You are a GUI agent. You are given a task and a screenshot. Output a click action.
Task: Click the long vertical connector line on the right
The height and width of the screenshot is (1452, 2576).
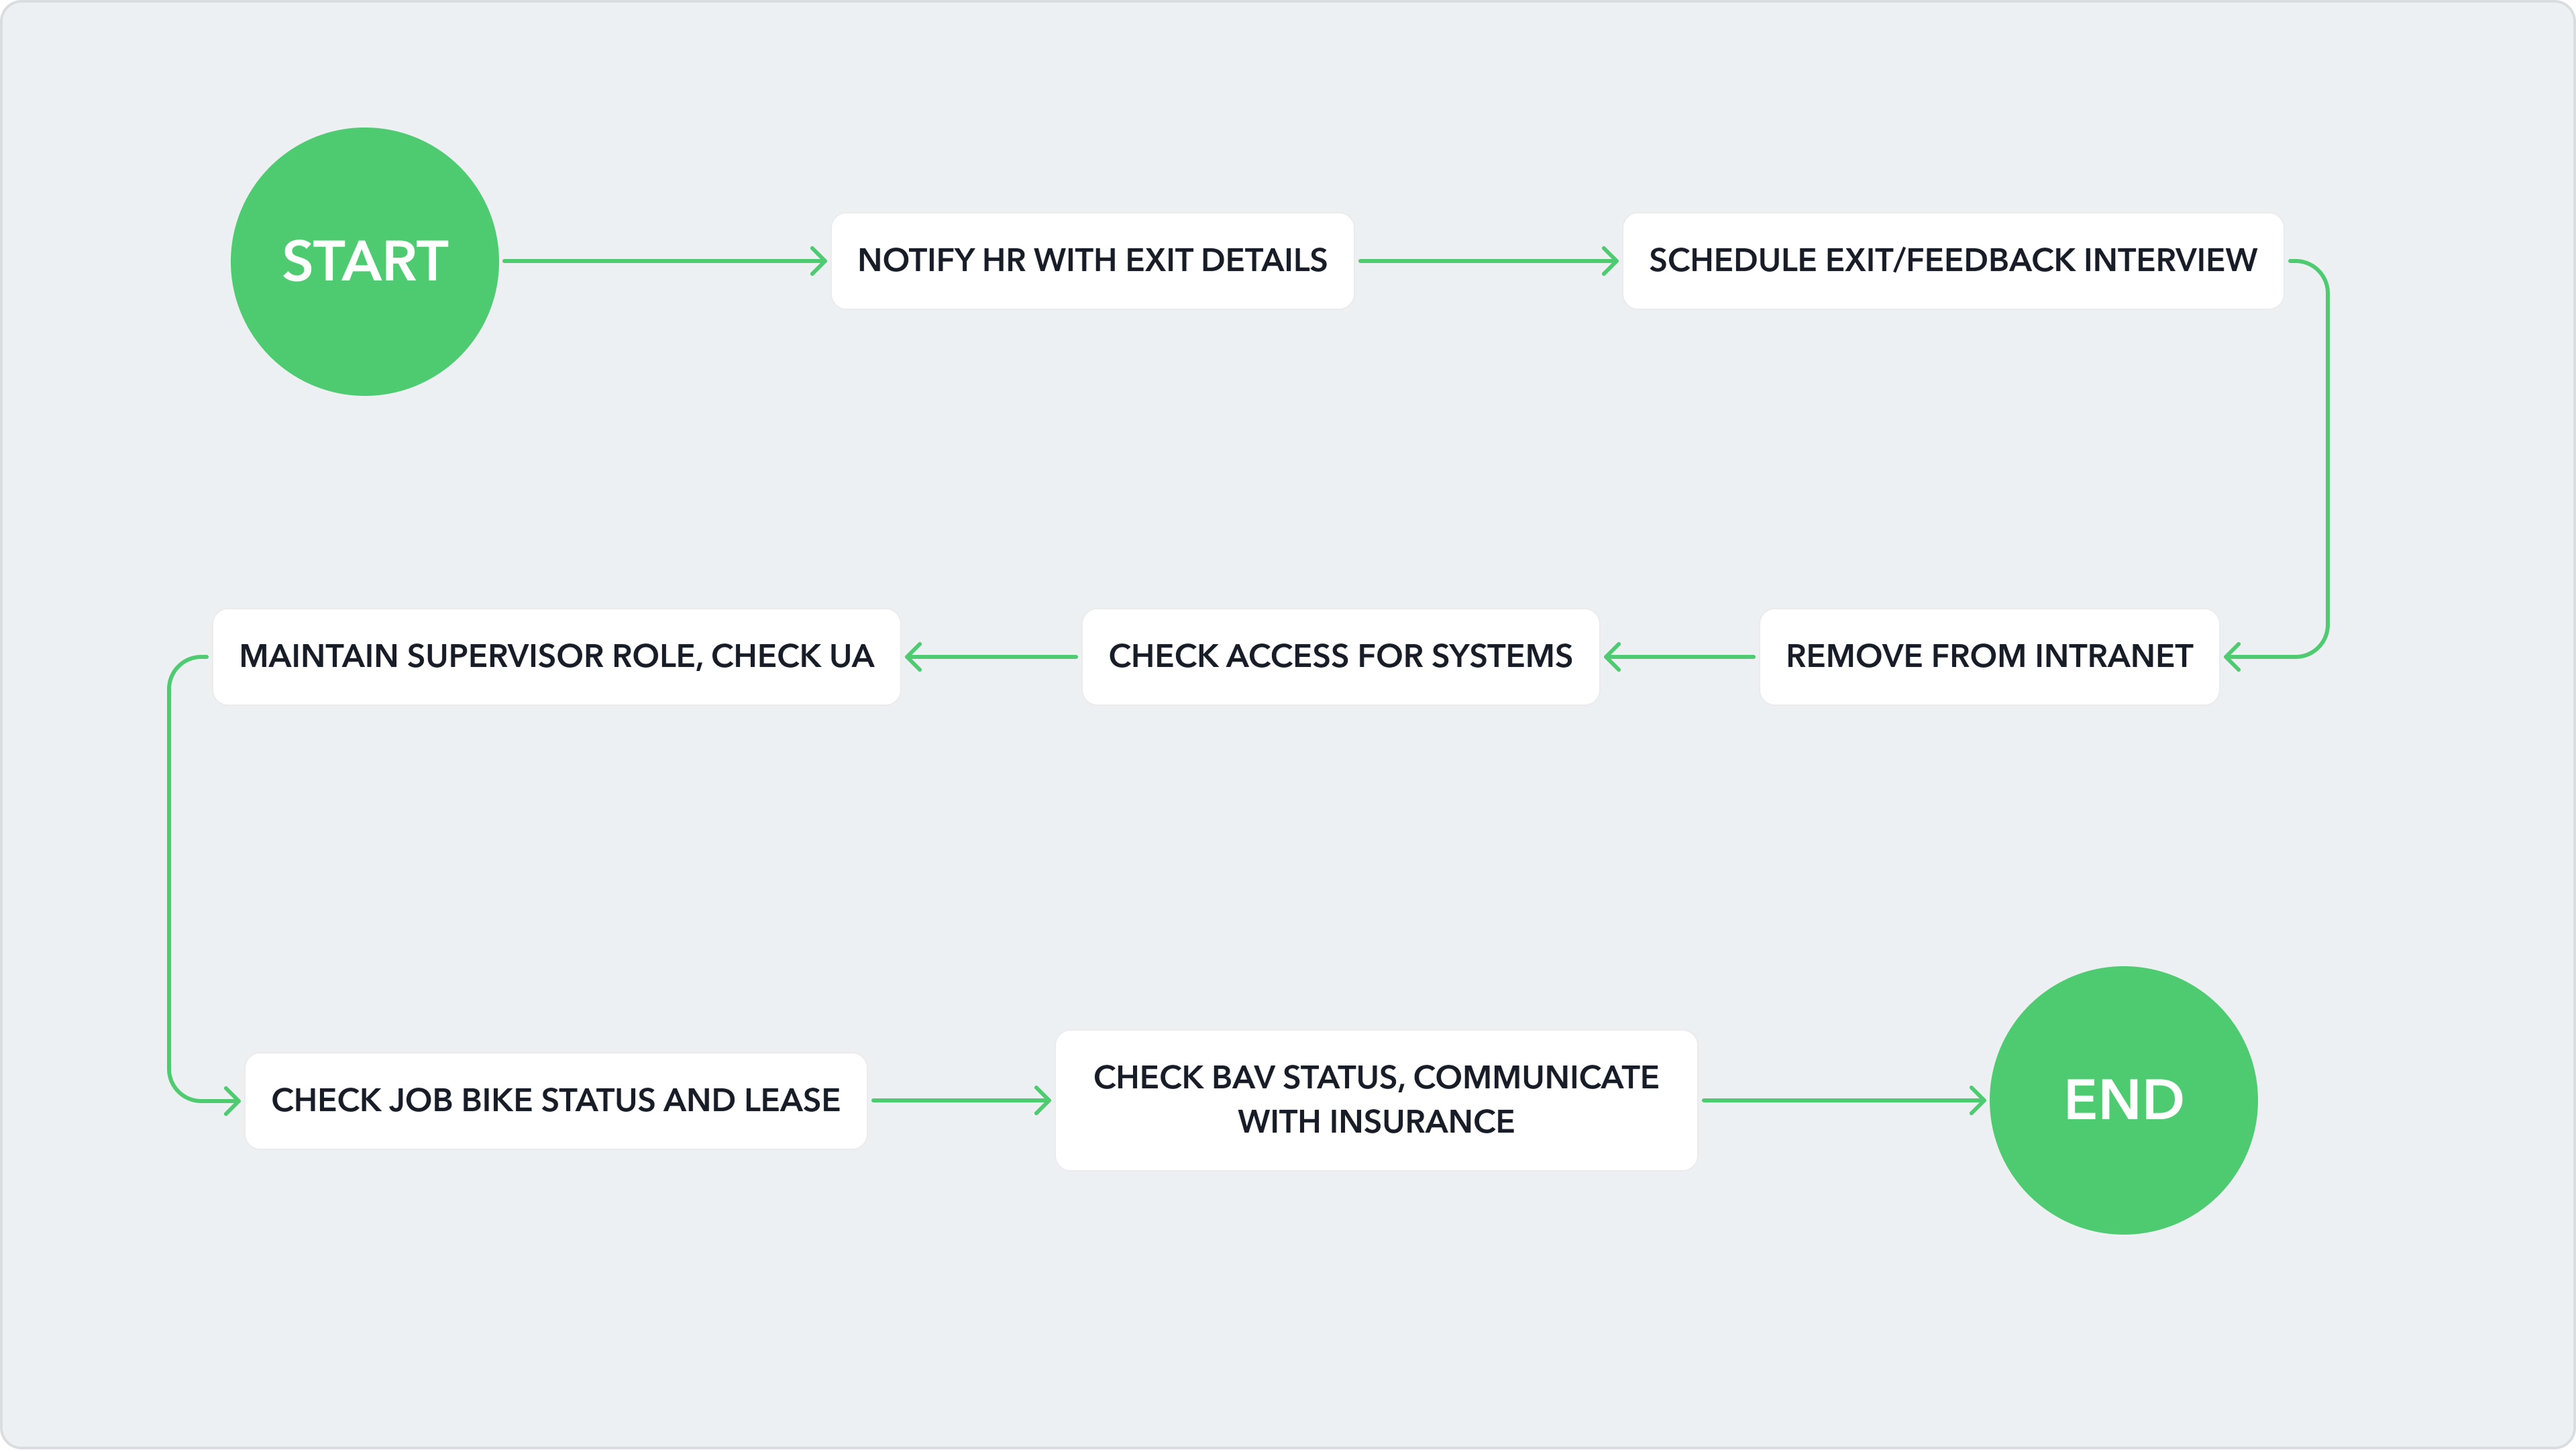(x=2328, y=460)
